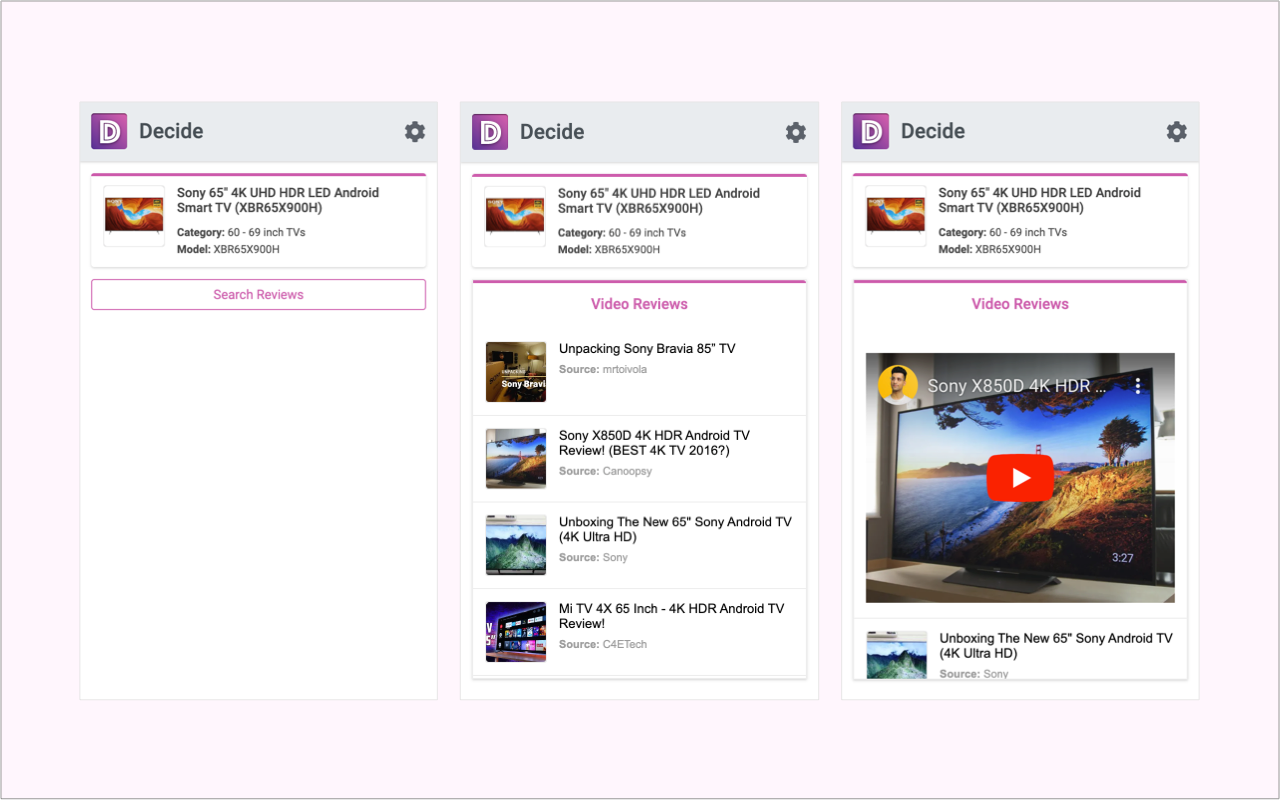This screenshot has height=800, width=1280.
Task: Click 'Source: Canoopsy' text
Action: (605, 471)
